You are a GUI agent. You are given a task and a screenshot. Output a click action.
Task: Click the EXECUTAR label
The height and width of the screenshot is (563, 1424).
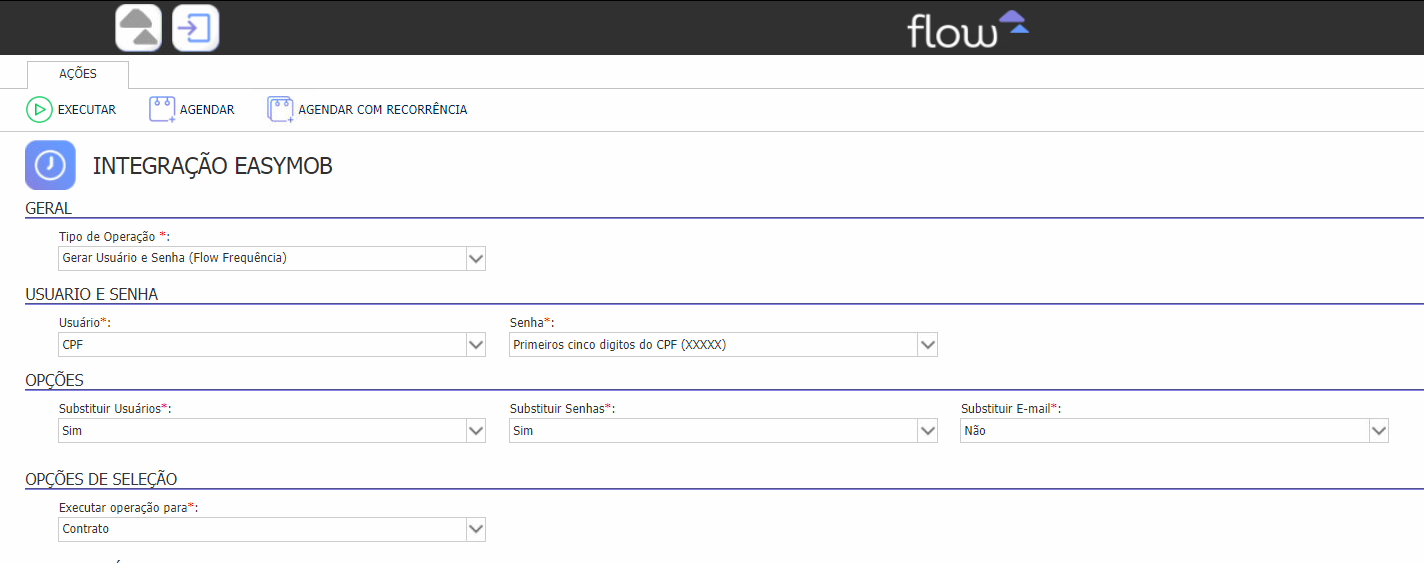(87, 110)
